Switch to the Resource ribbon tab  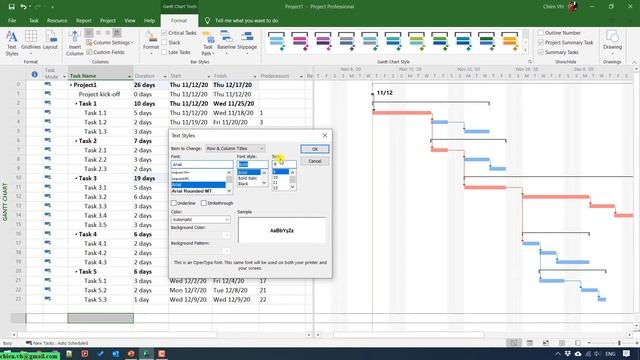57,20
